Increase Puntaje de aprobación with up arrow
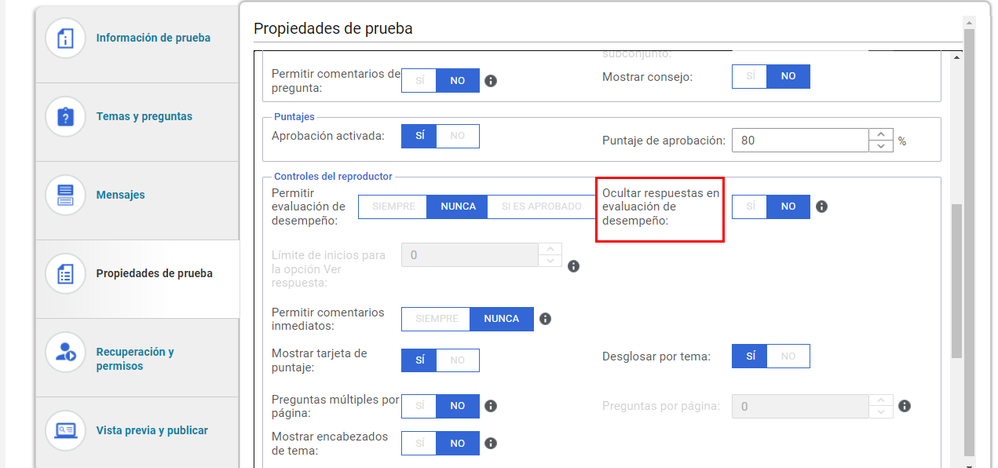Screen dimensions: 998x468 point(881,134)
